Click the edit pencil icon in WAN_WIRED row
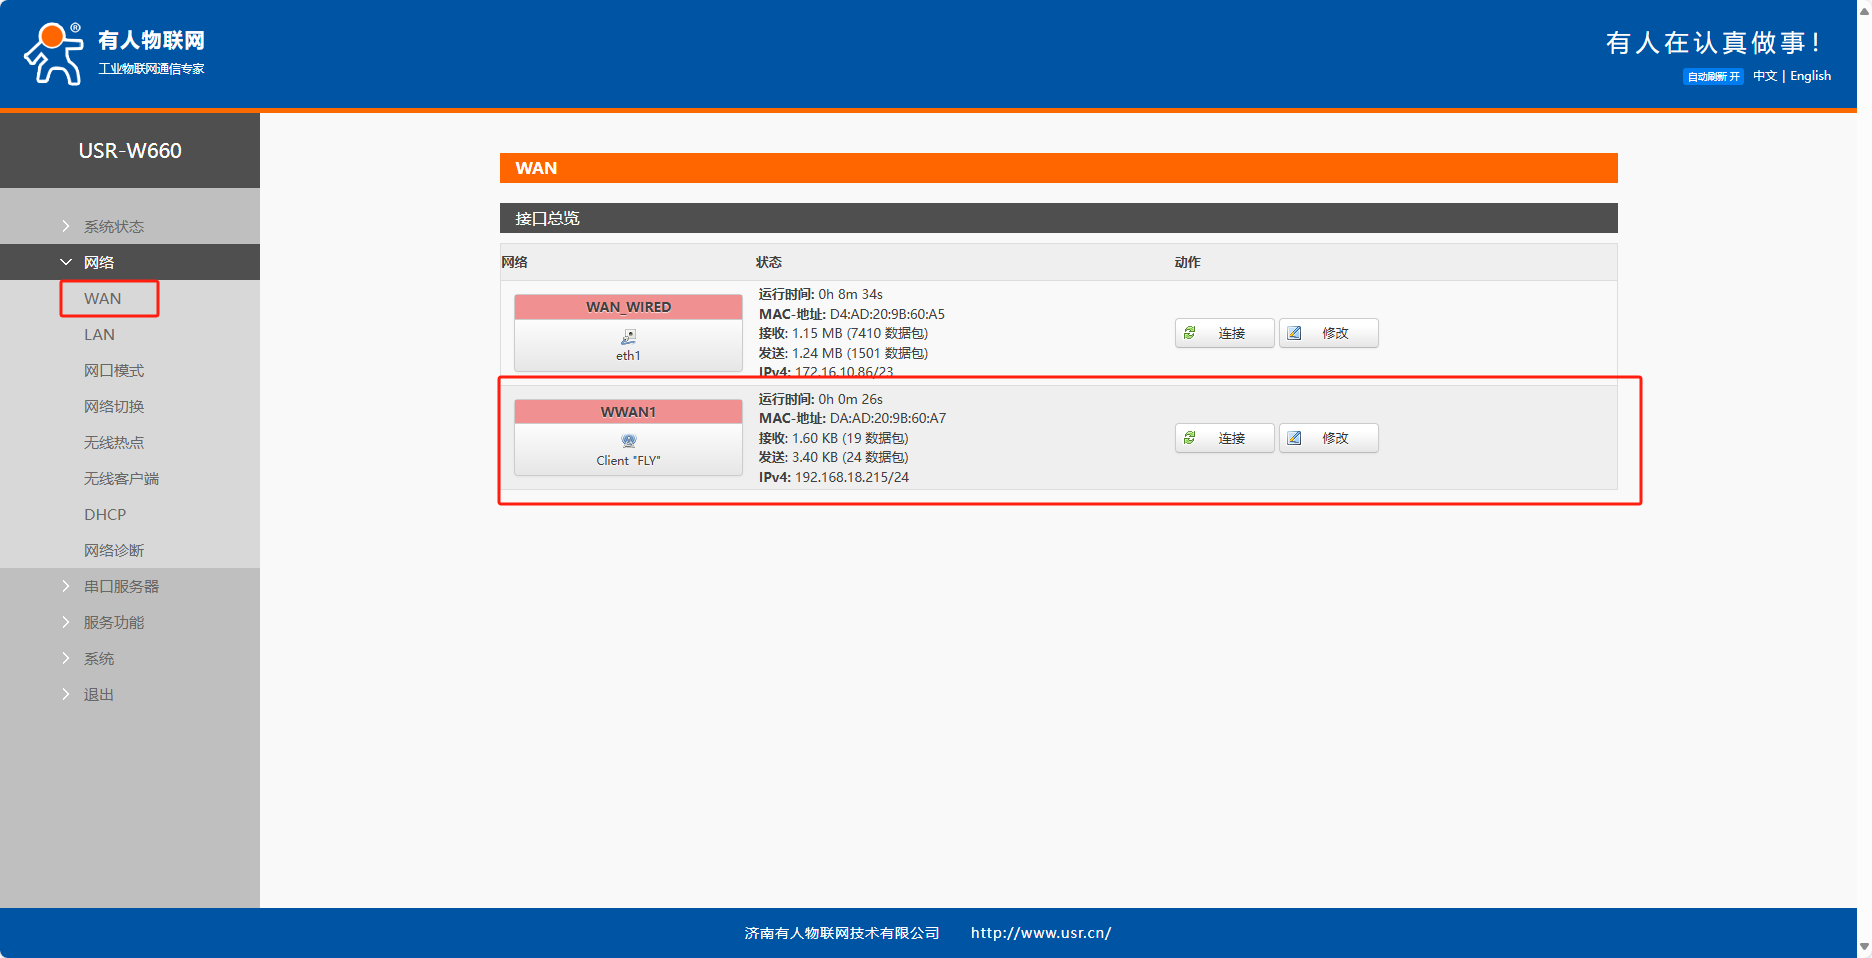 [x=1294, y=333]
